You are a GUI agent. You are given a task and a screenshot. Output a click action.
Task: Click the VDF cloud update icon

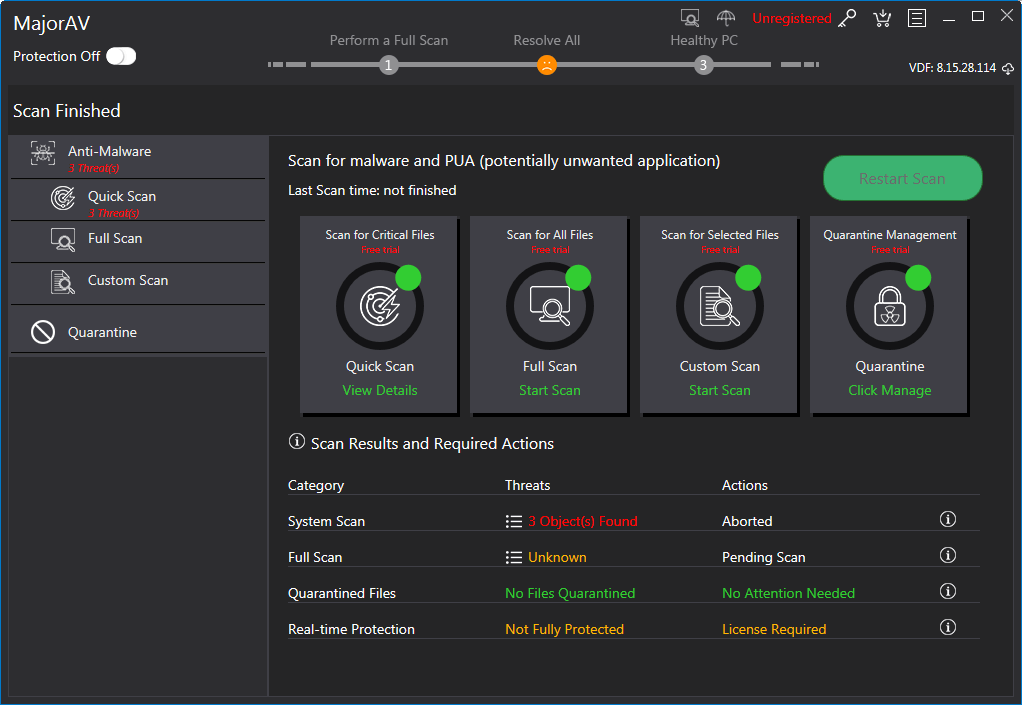[1008, 68]
